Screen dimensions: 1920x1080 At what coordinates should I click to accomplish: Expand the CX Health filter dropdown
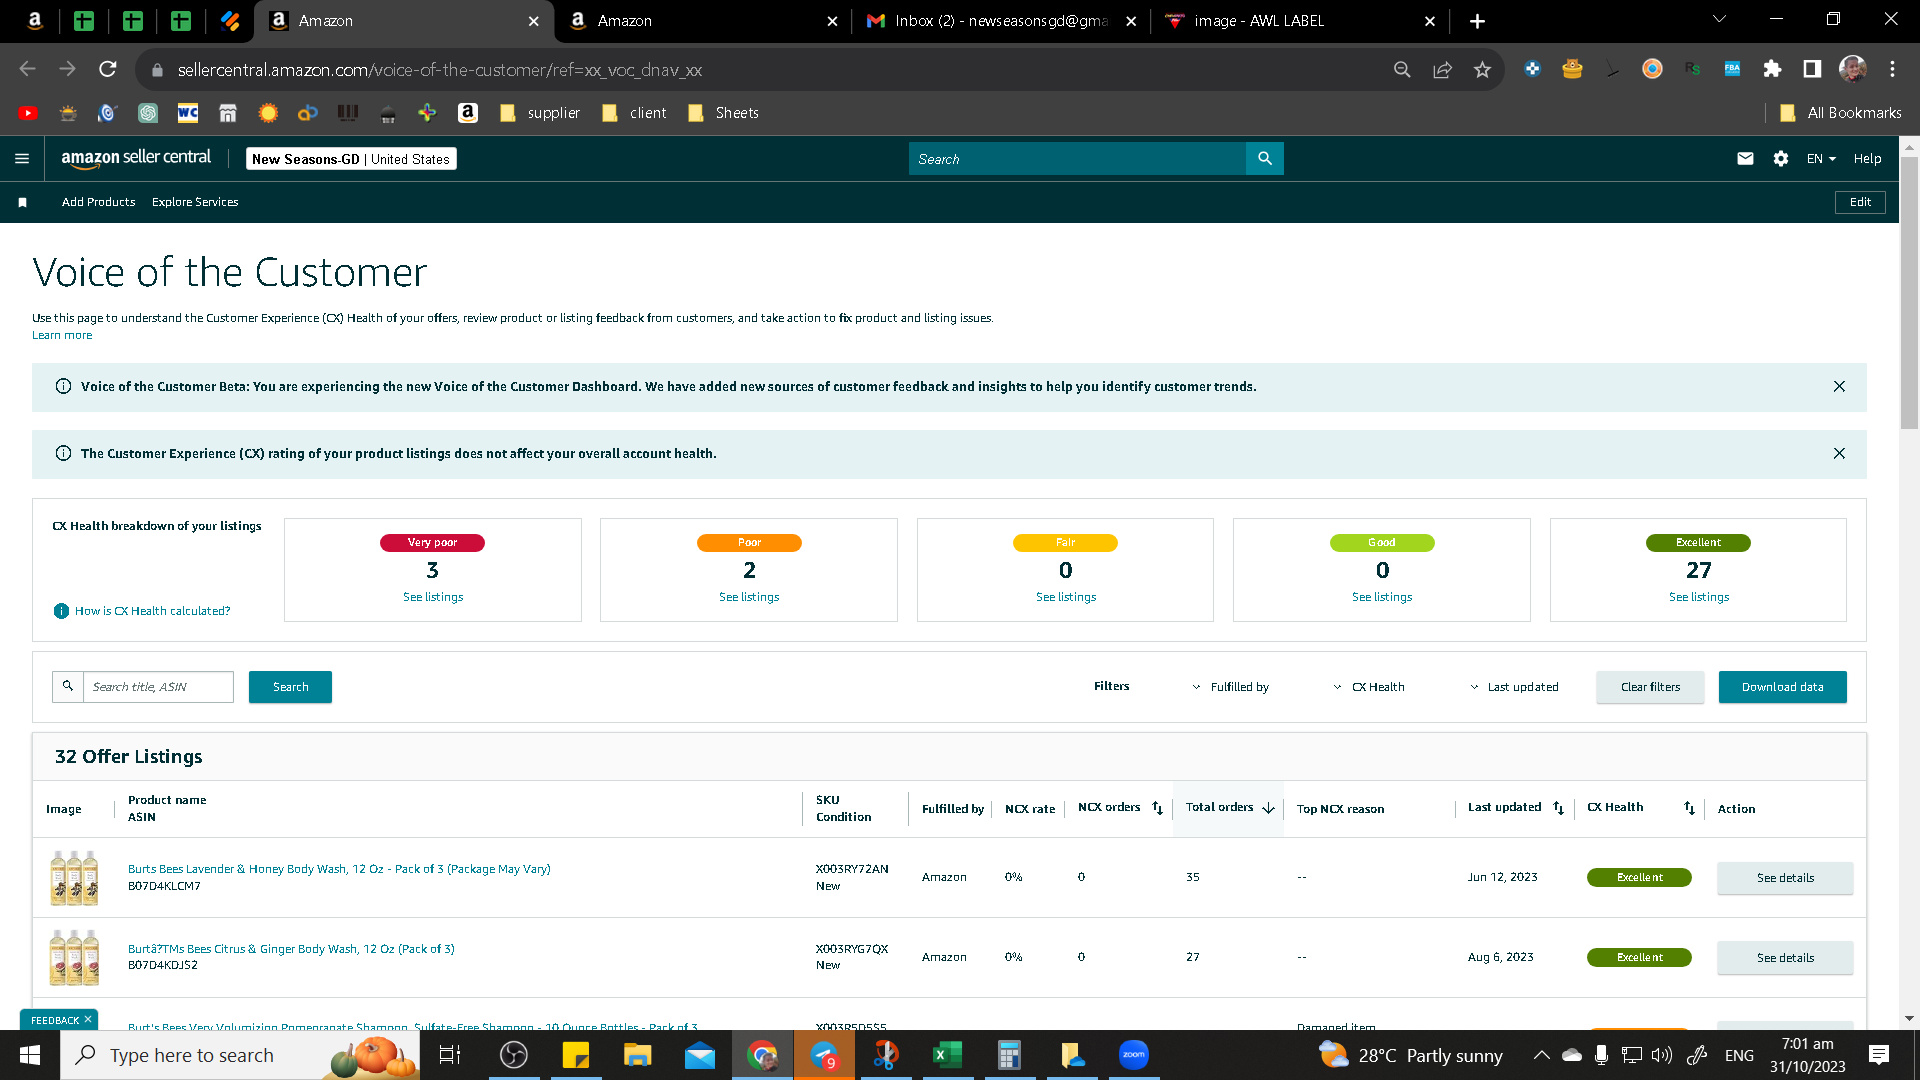coord(1368,687)
